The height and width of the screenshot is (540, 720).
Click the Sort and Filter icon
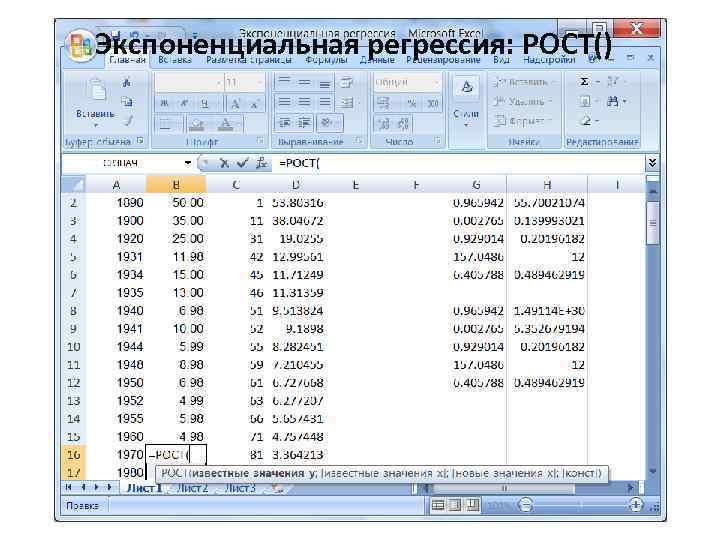pos(613,82)
